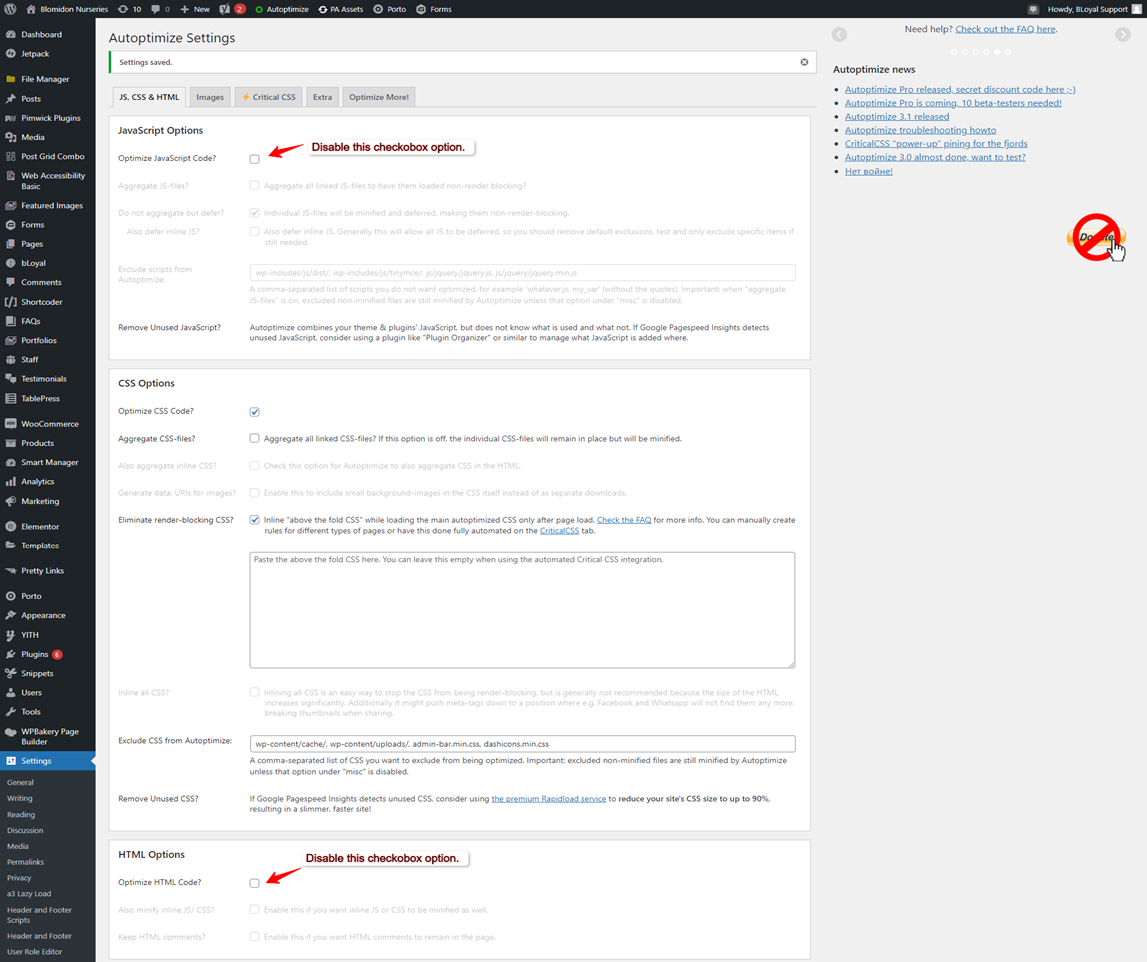This screenshot has width=1147, height=962.
Task: Open the premium Rapidload service link
Action: (x=549, y=799)
